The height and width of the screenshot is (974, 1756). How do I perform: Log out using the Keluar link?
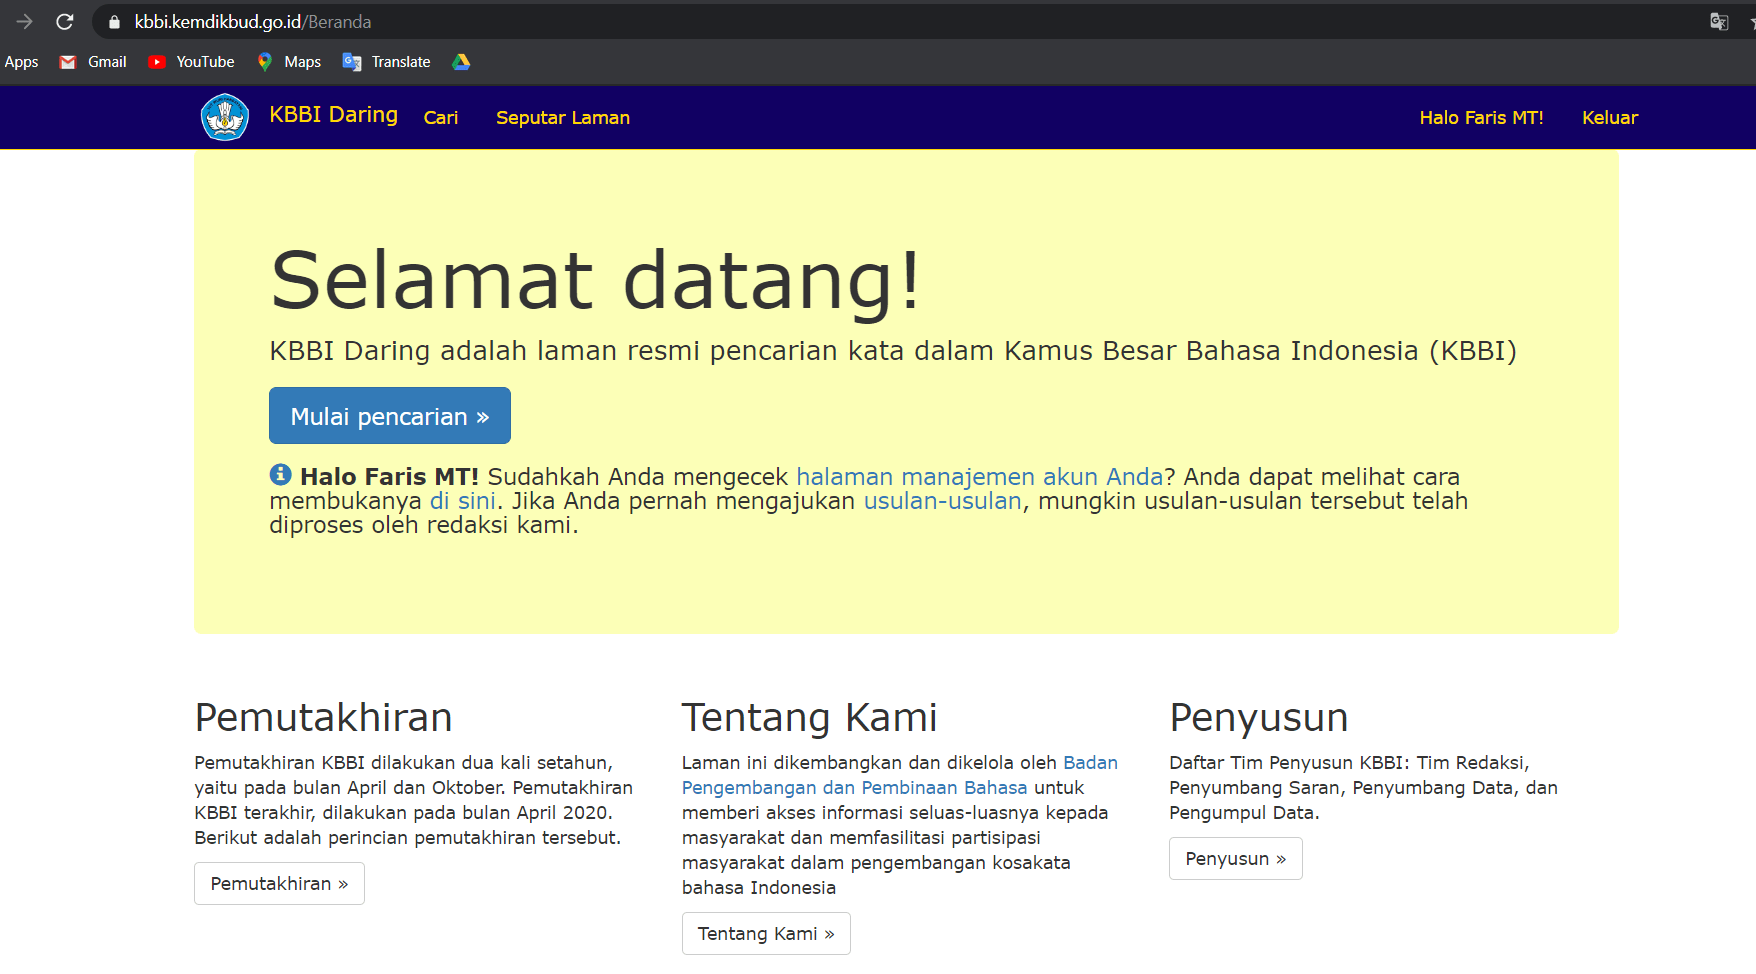click(x=1610, y=118)
